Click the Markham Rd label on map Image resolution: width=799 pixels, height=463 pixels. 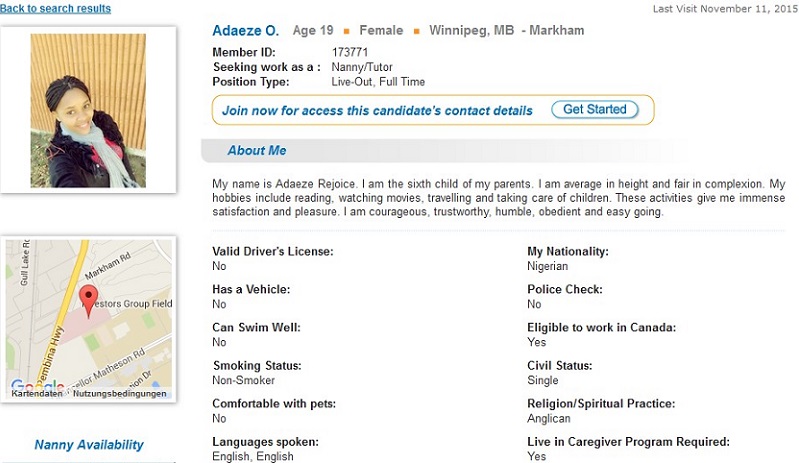tap(108, 265)
